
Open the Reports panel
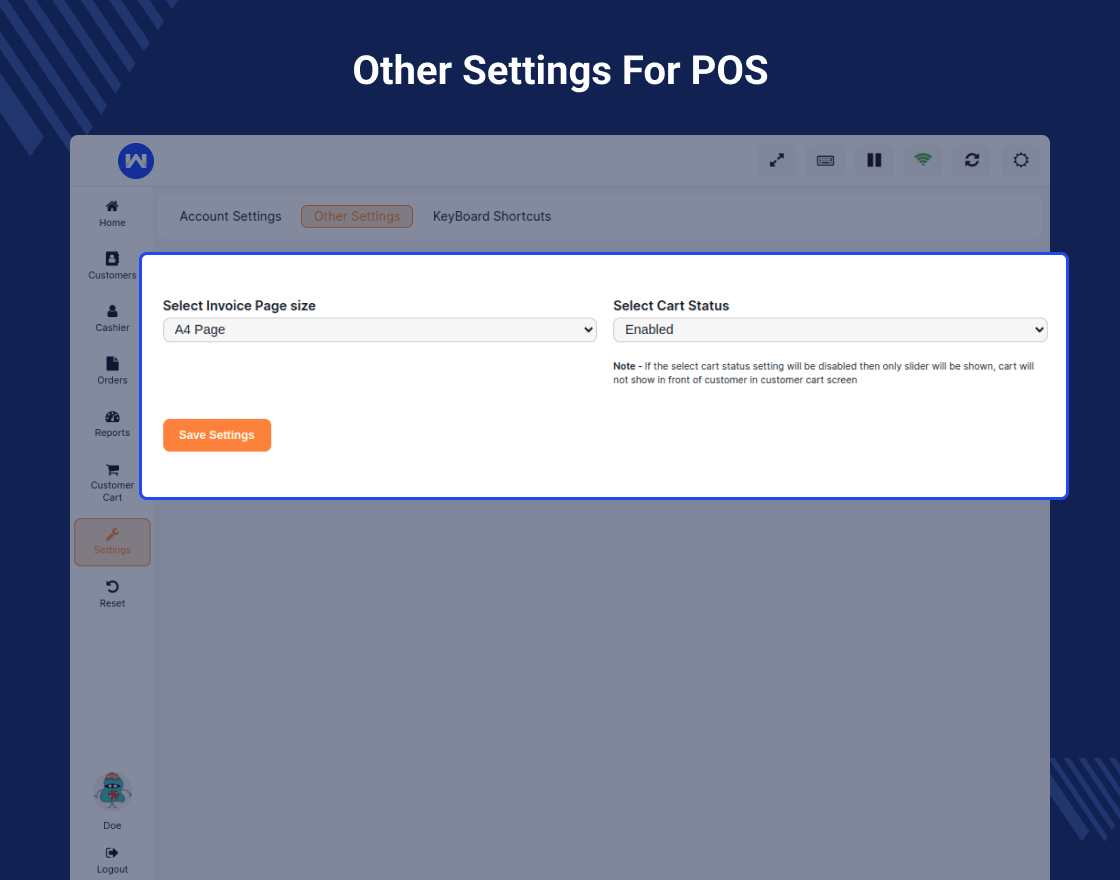112,424
